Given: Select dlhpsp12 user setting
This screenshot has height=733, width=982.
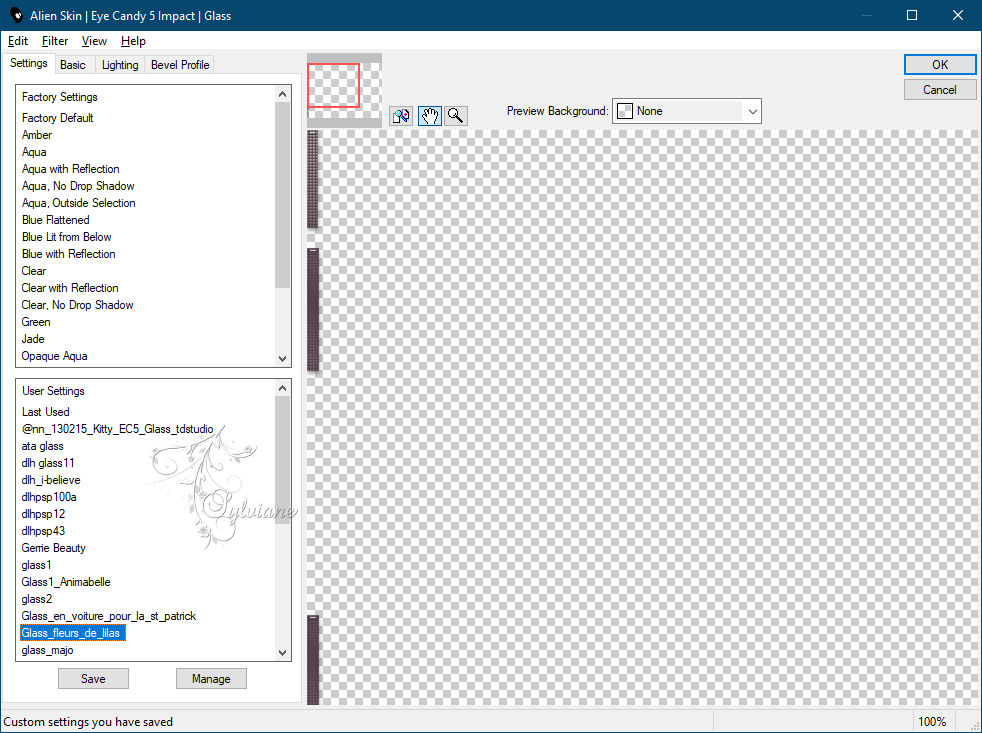Looking at the screenshot, I should (43, 513).
